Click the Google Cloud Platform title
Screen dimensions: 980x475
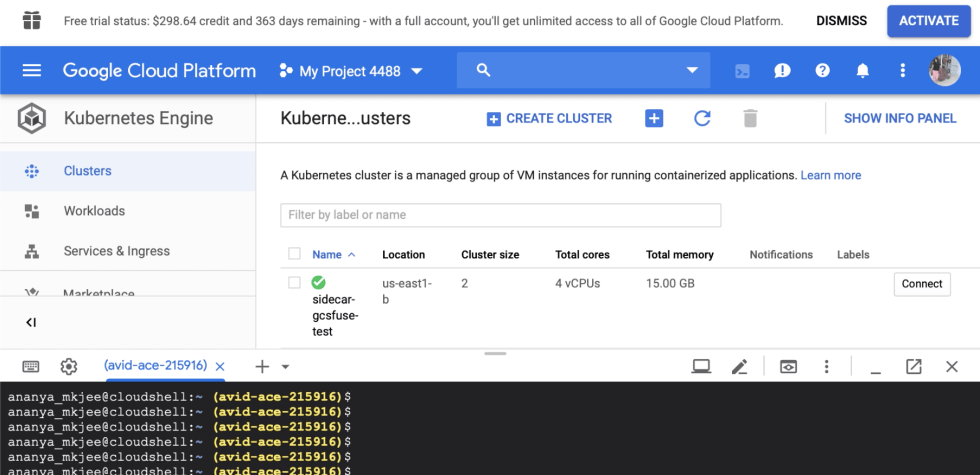click(159, 71)
